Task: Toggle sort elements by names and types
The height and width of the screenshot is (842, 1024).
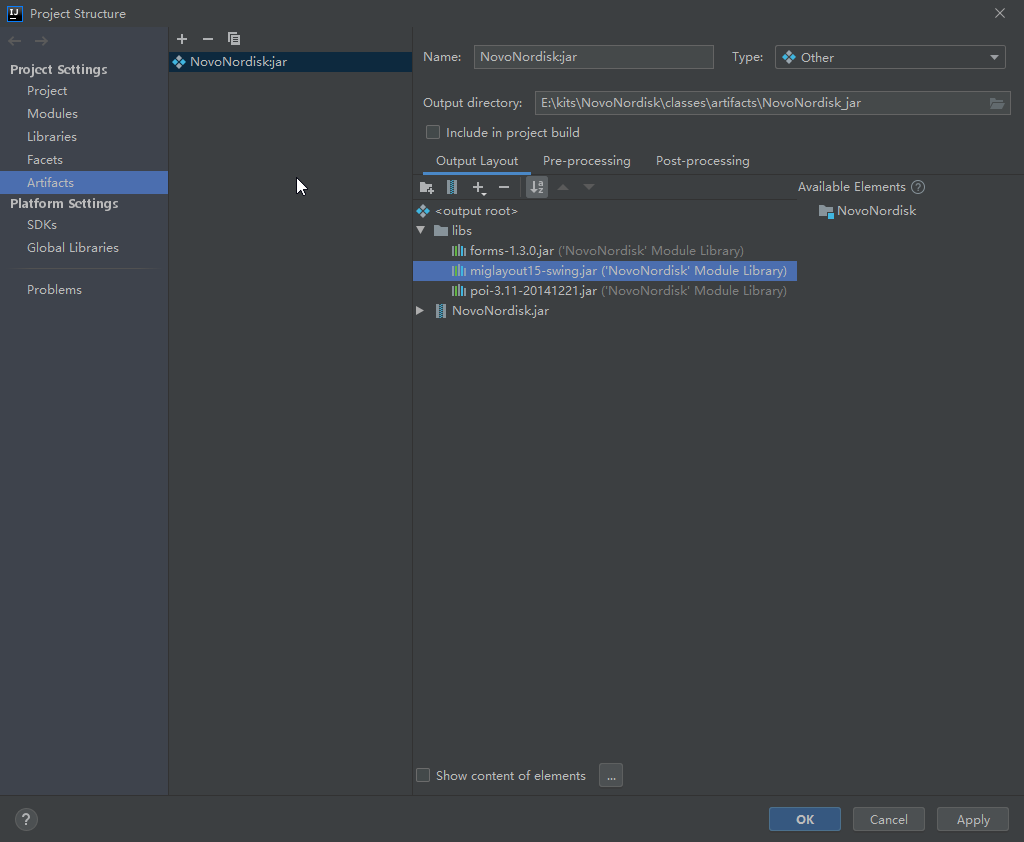Action: click(x=537, y=187)
